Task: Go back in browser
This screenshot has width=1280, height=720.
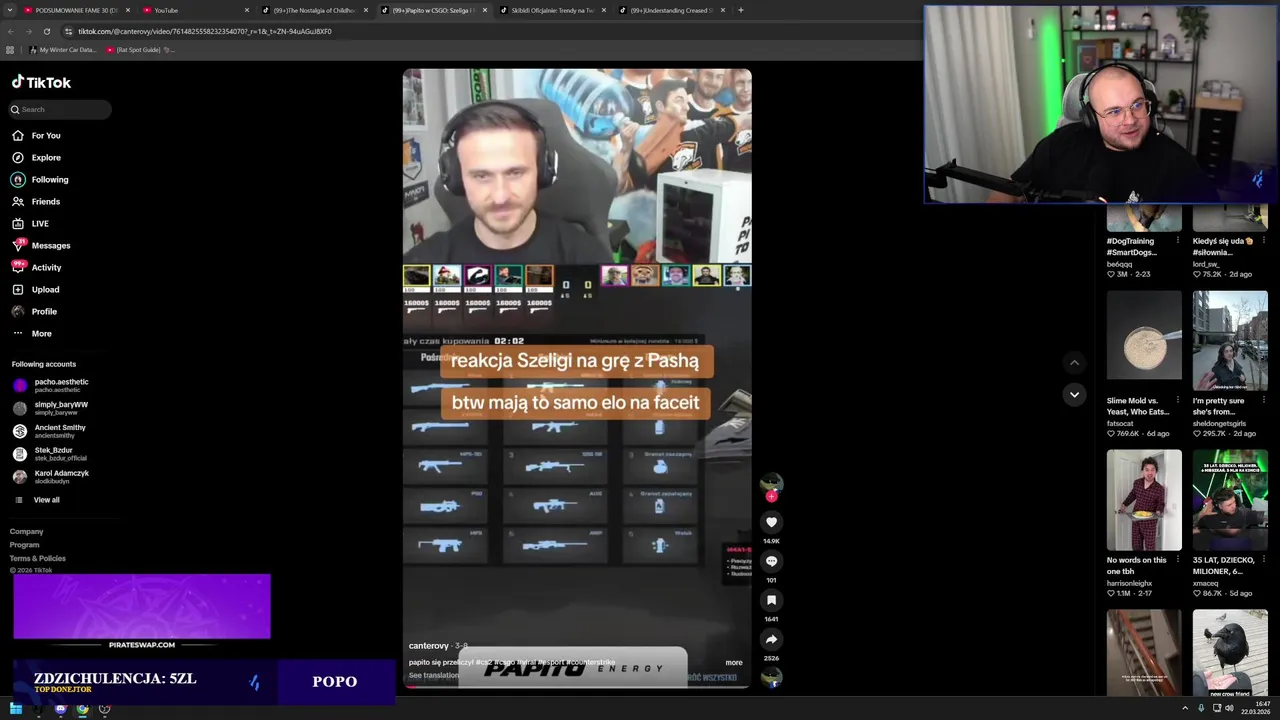Action: (x=10, y=31)
